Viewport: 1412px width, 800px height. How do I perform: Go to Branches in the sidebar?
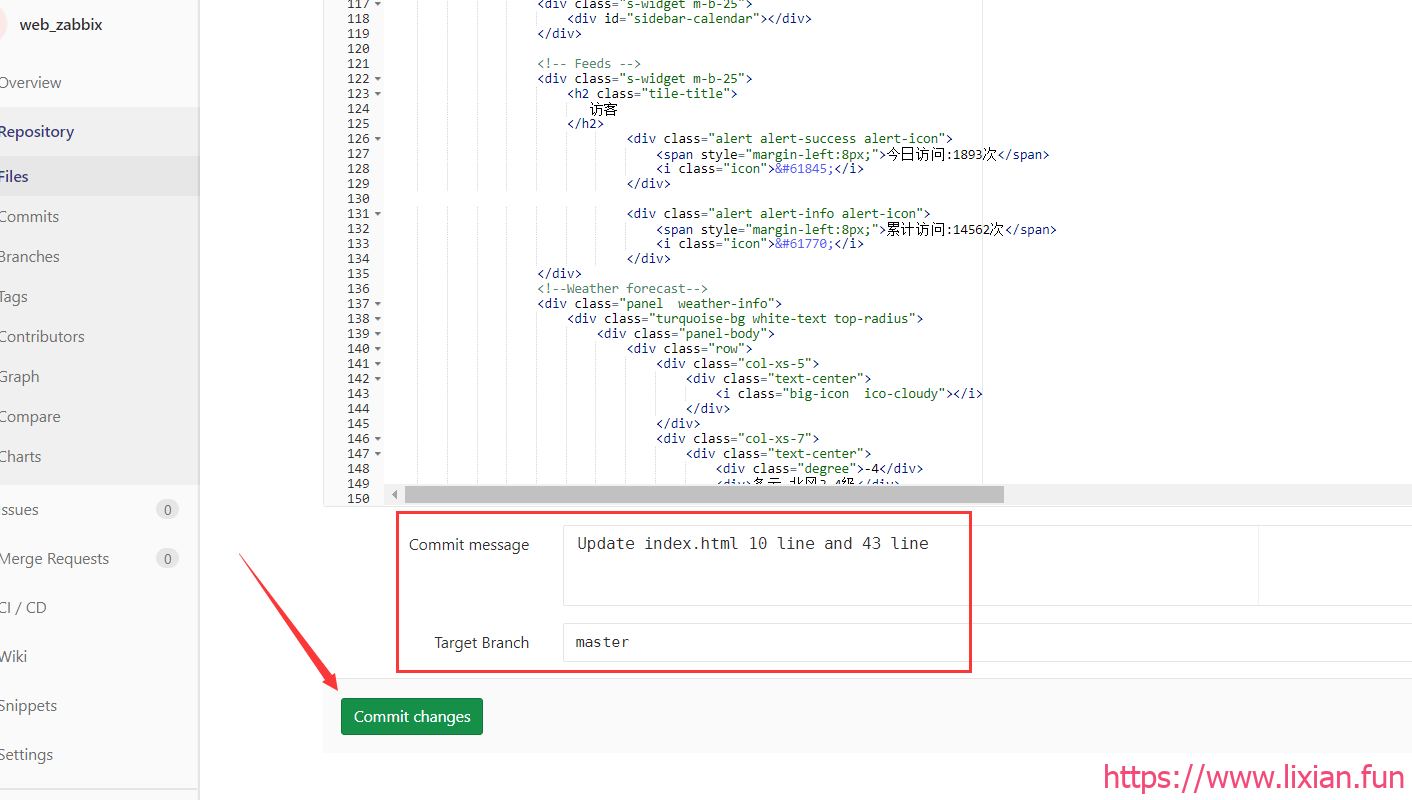pyautogui.click(x=30, y=257)
